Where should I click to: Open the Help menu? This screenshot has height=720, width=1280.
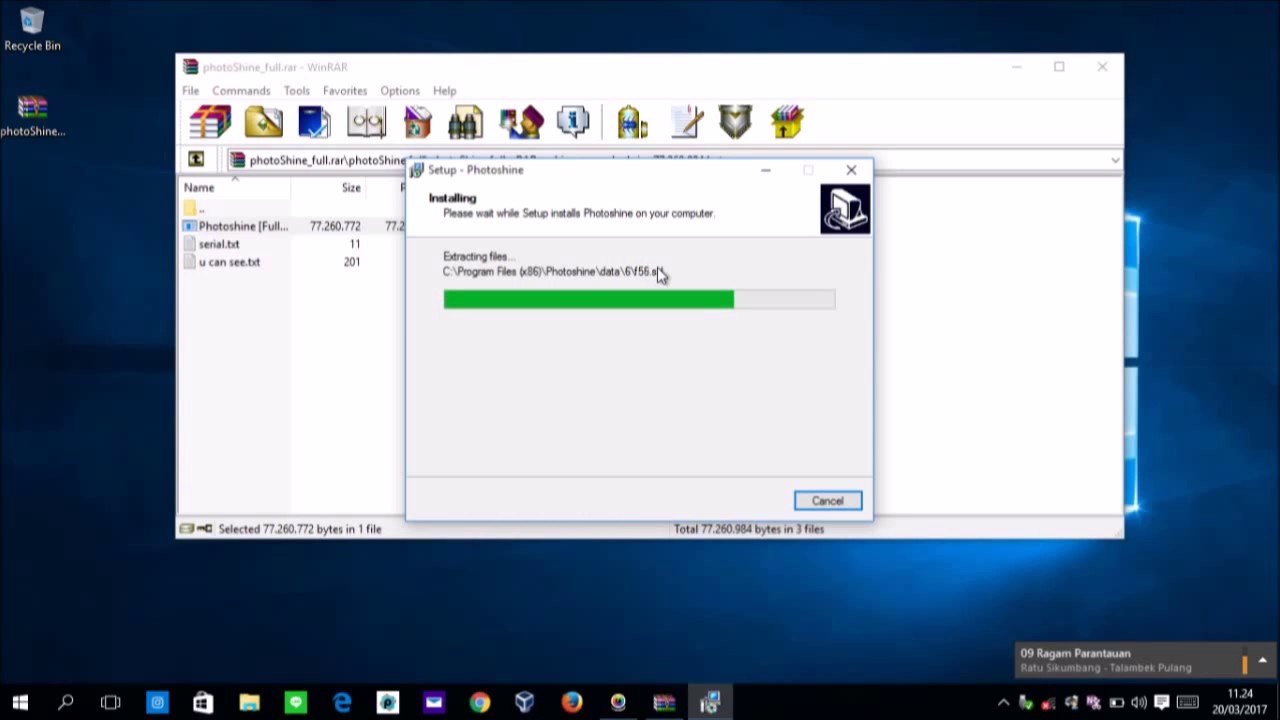(x=445, y=91)
